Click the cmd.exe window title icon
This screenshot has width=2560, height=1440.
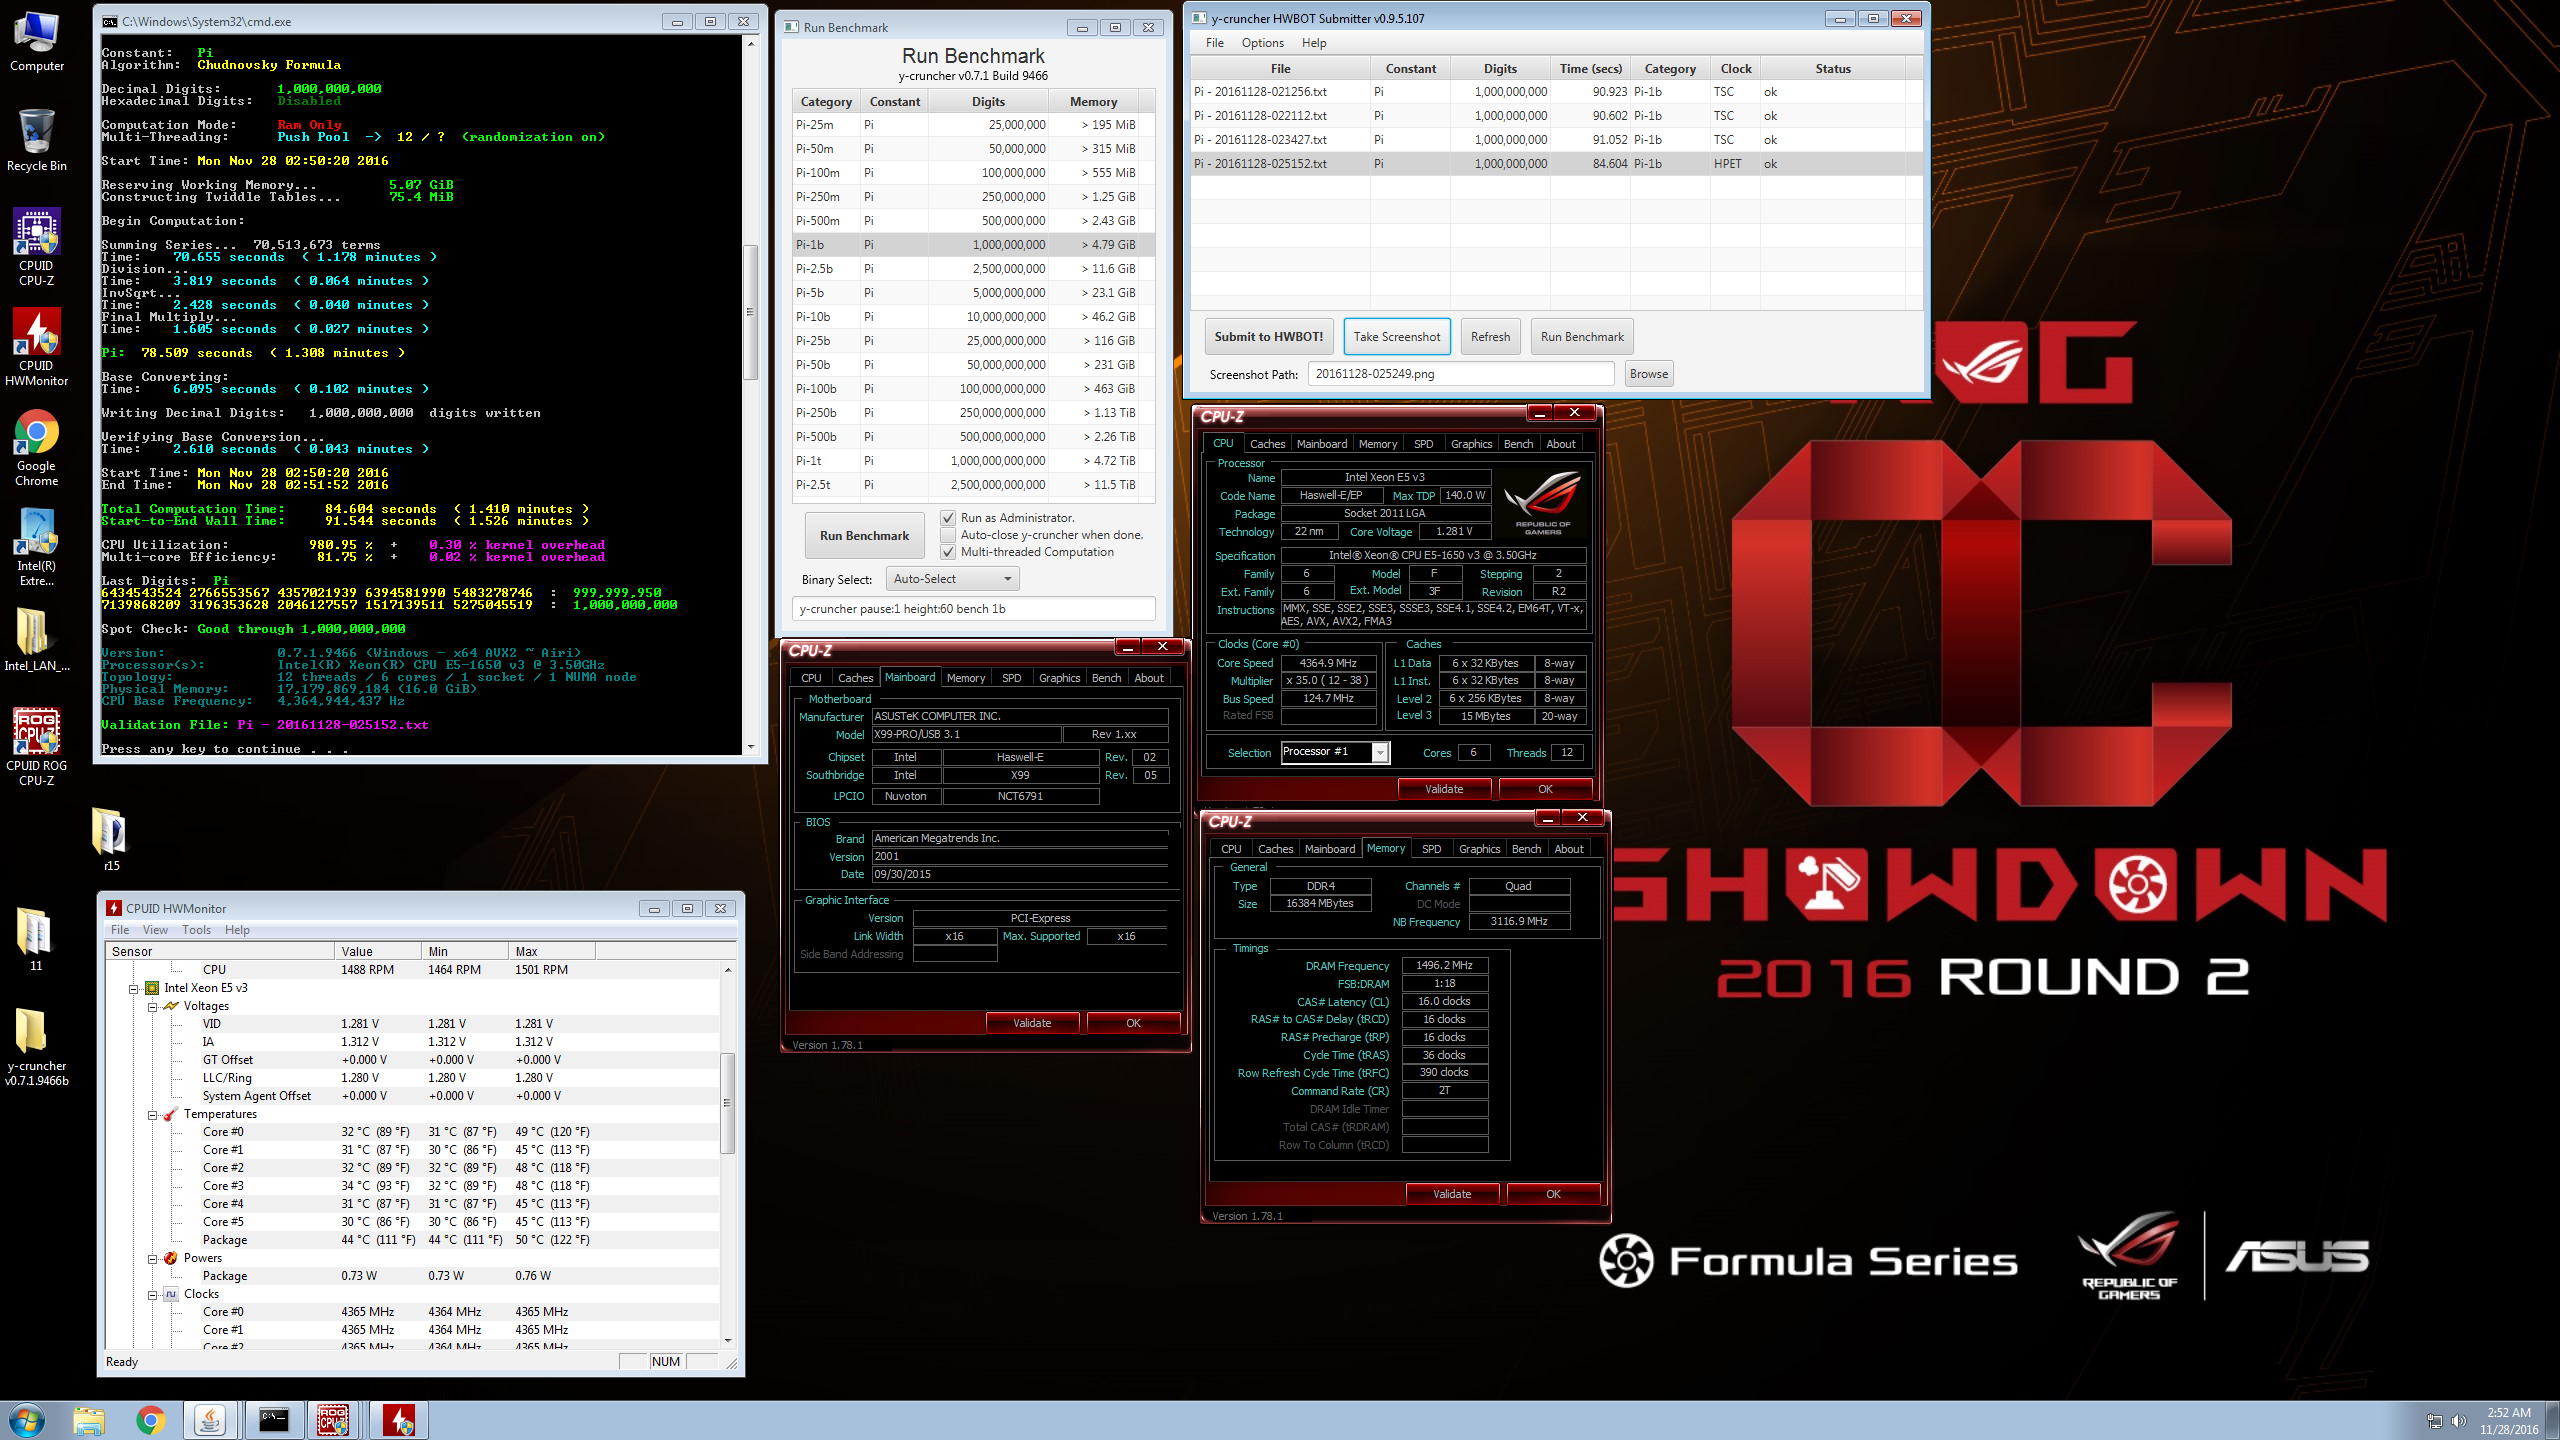point(110,21)
